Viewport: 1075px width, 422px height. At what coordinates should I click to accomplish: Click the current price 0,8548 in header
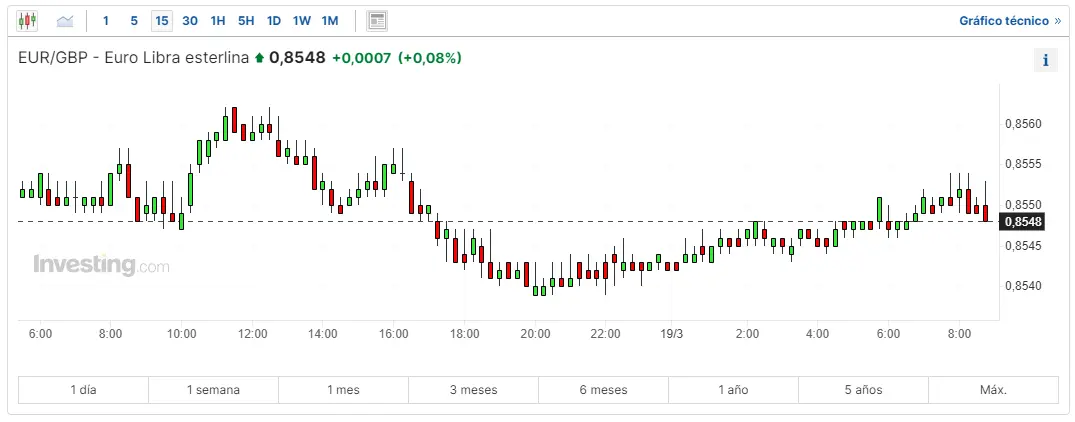(297, 58)
